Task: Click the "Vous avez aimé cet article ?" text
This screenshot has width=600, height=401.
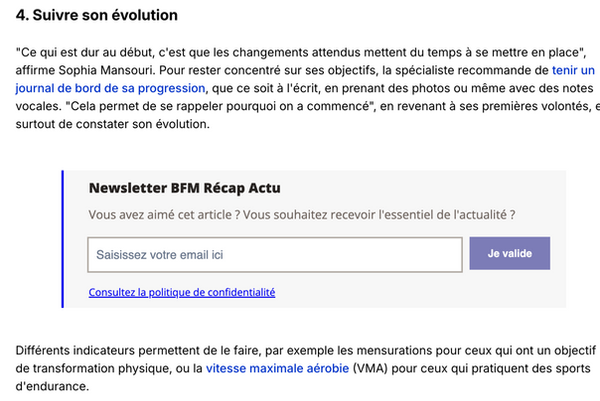Action: [164, 215]
